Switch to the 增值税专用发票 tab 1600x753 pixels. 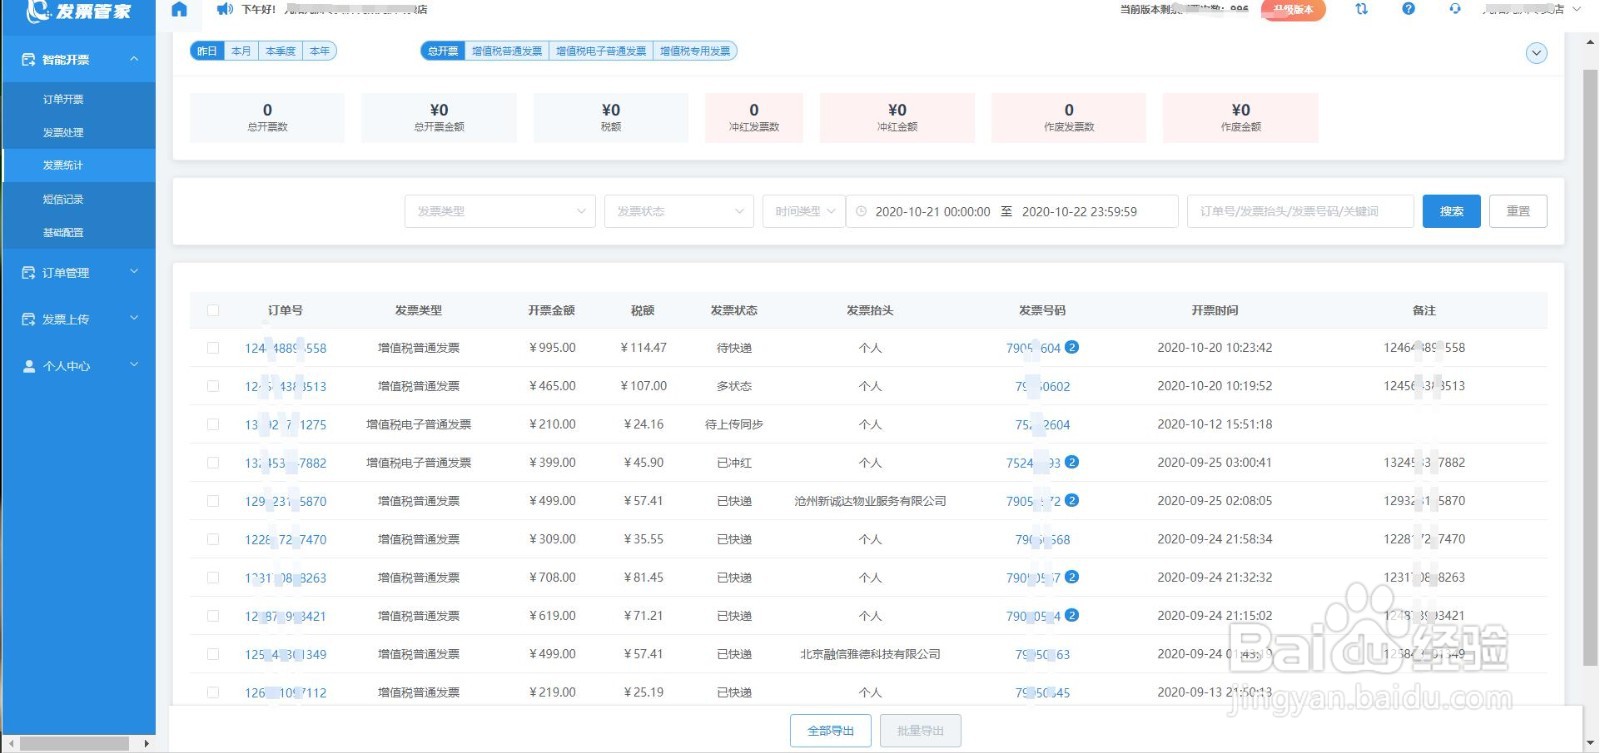[x=695, y=51]
